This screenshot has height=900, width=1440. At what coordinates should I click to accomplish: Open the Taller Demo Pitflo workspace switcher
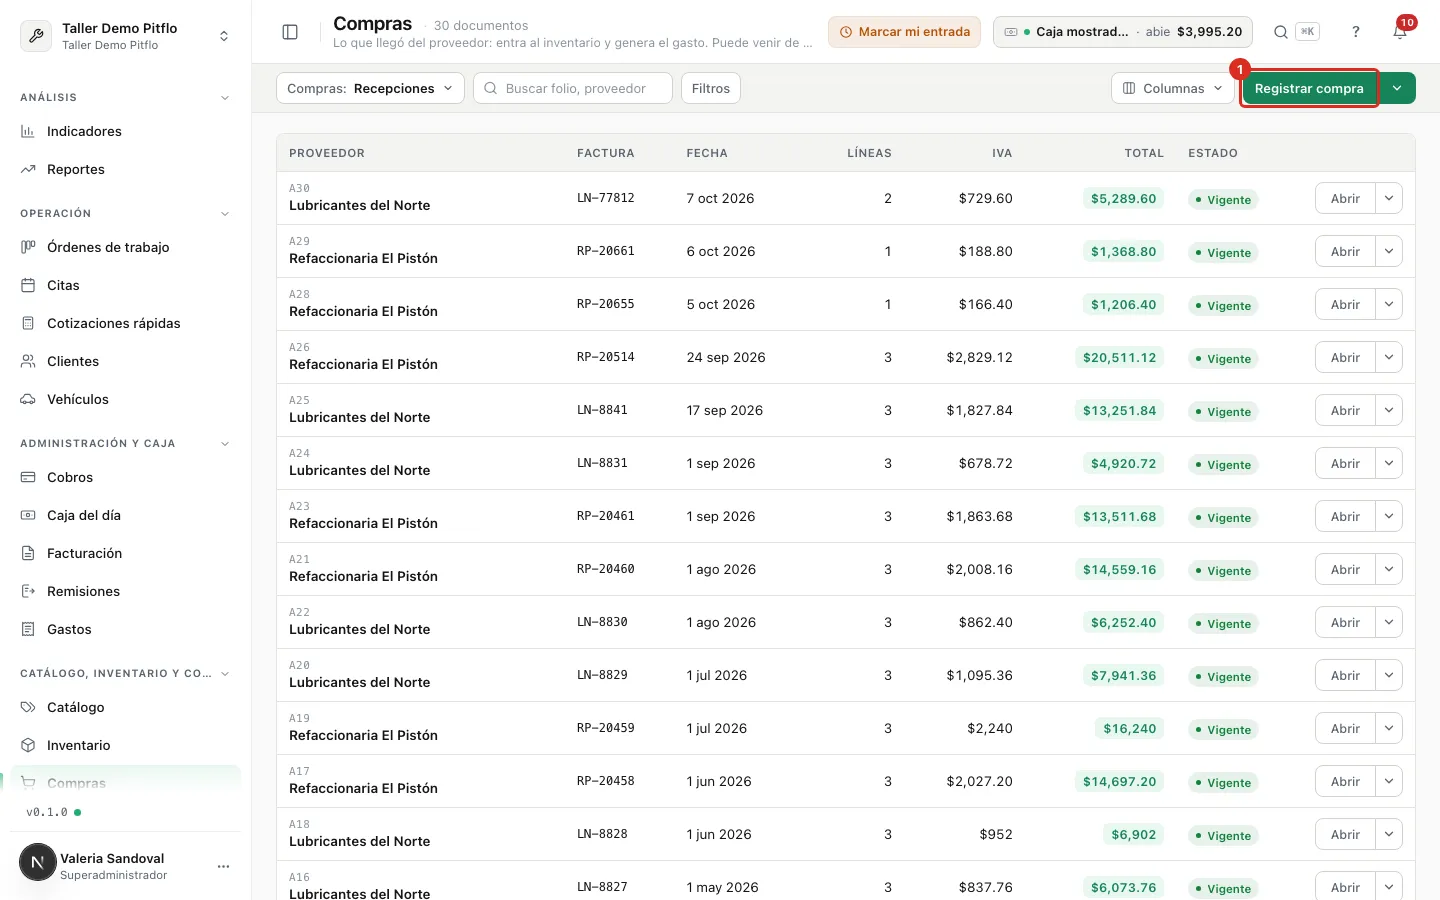coord(125,36)
